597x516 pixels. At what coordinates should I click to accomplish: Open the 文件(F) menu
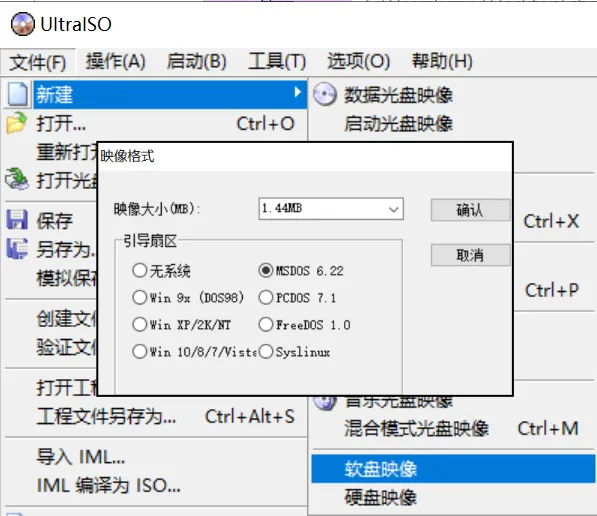coord(38,61)
